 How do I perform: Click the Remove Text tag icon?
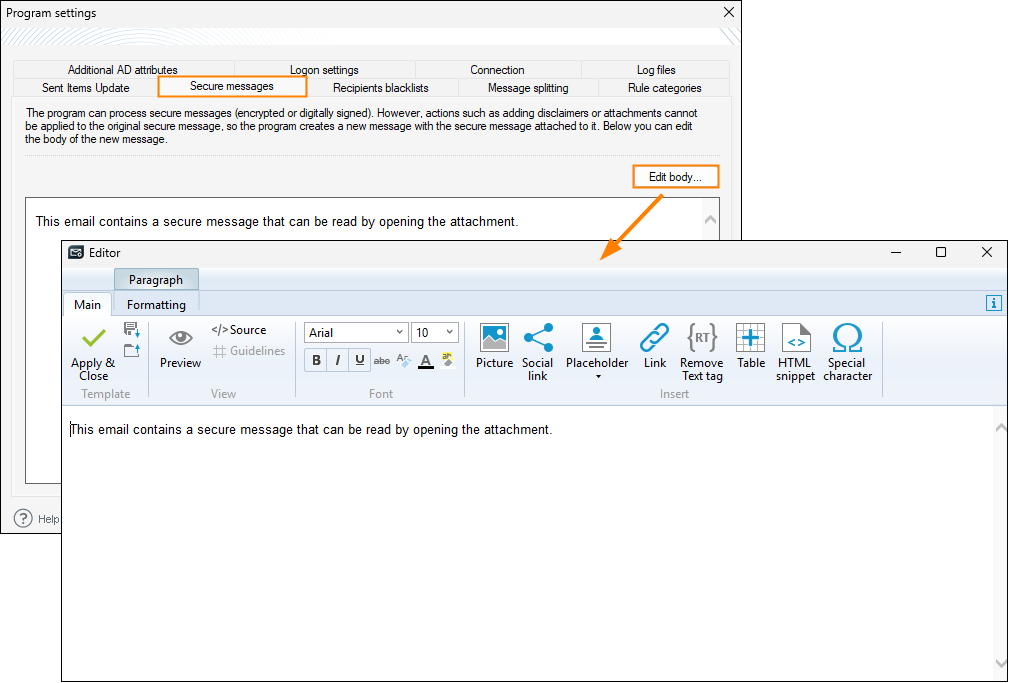[701, 338]
